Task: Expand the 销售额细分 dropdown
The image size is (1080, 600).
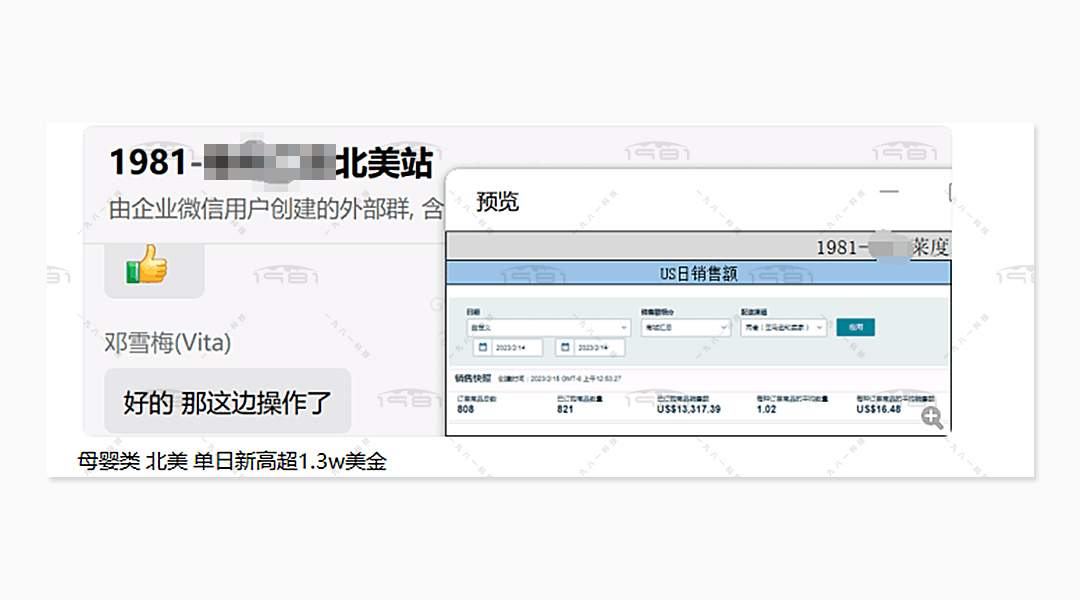Action: tap(687, 327)
